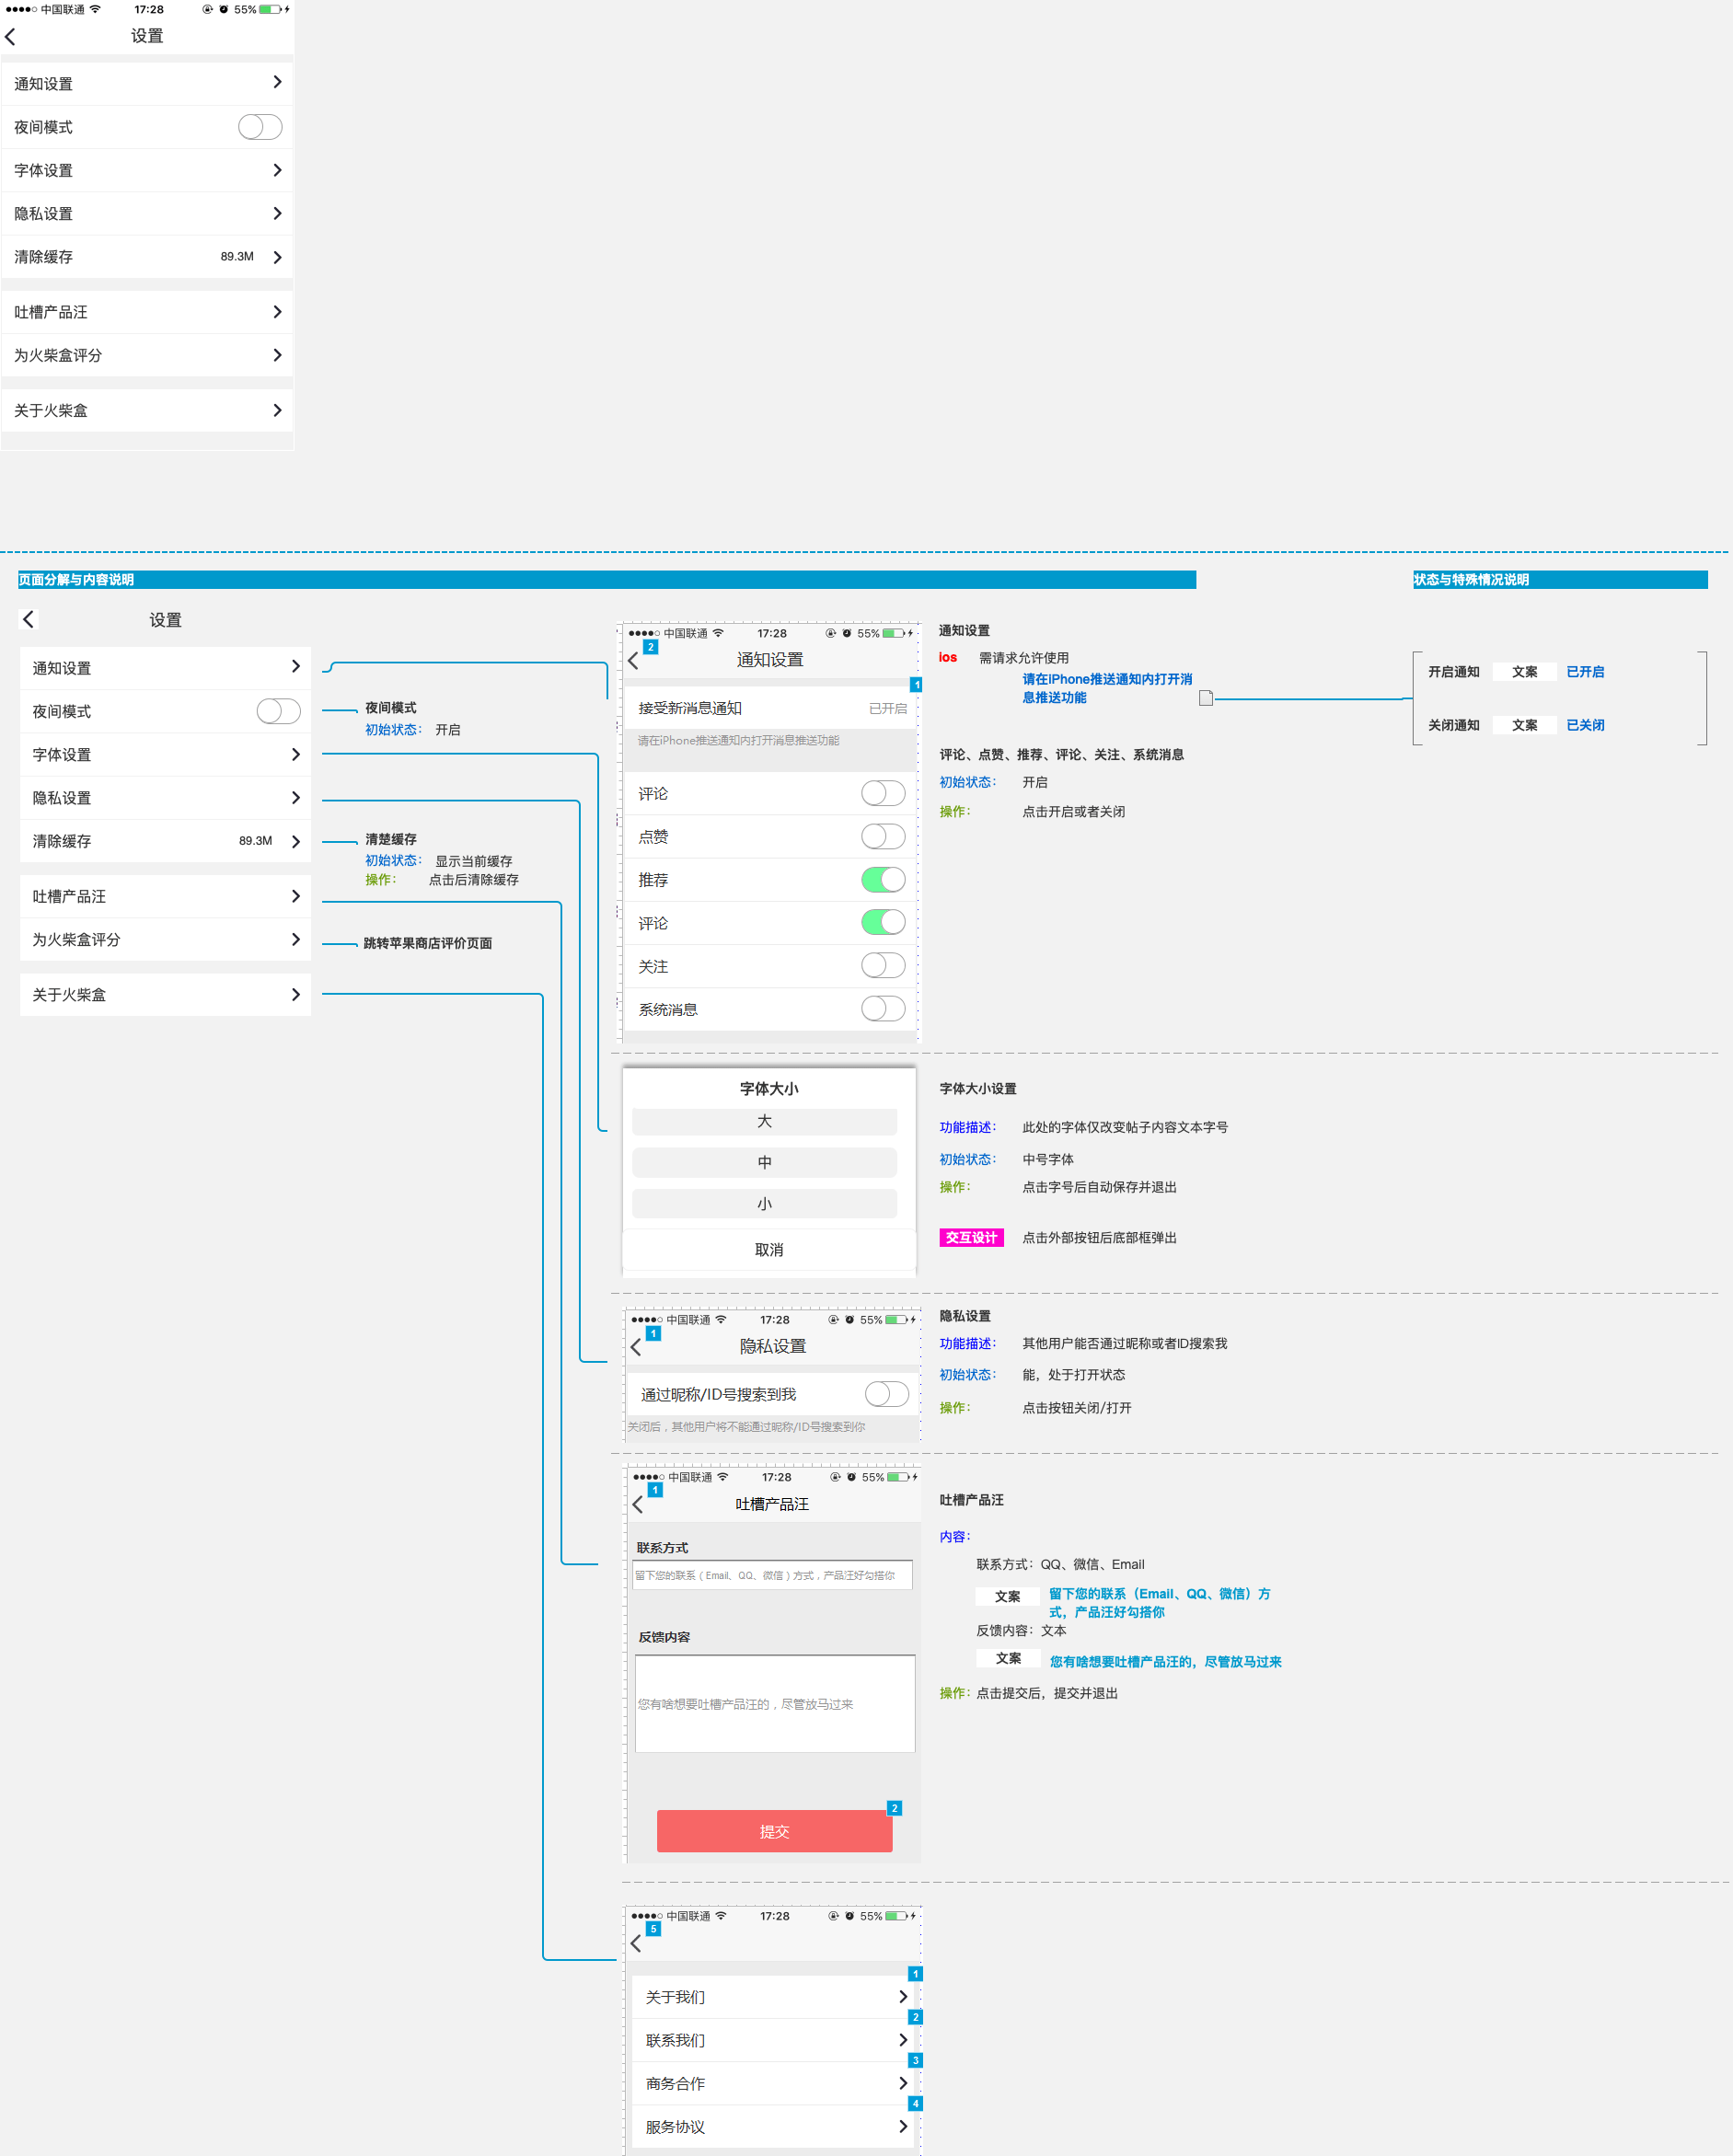
Task: Click 字体大小设置 heading in notes
Action: point(978,1089)
